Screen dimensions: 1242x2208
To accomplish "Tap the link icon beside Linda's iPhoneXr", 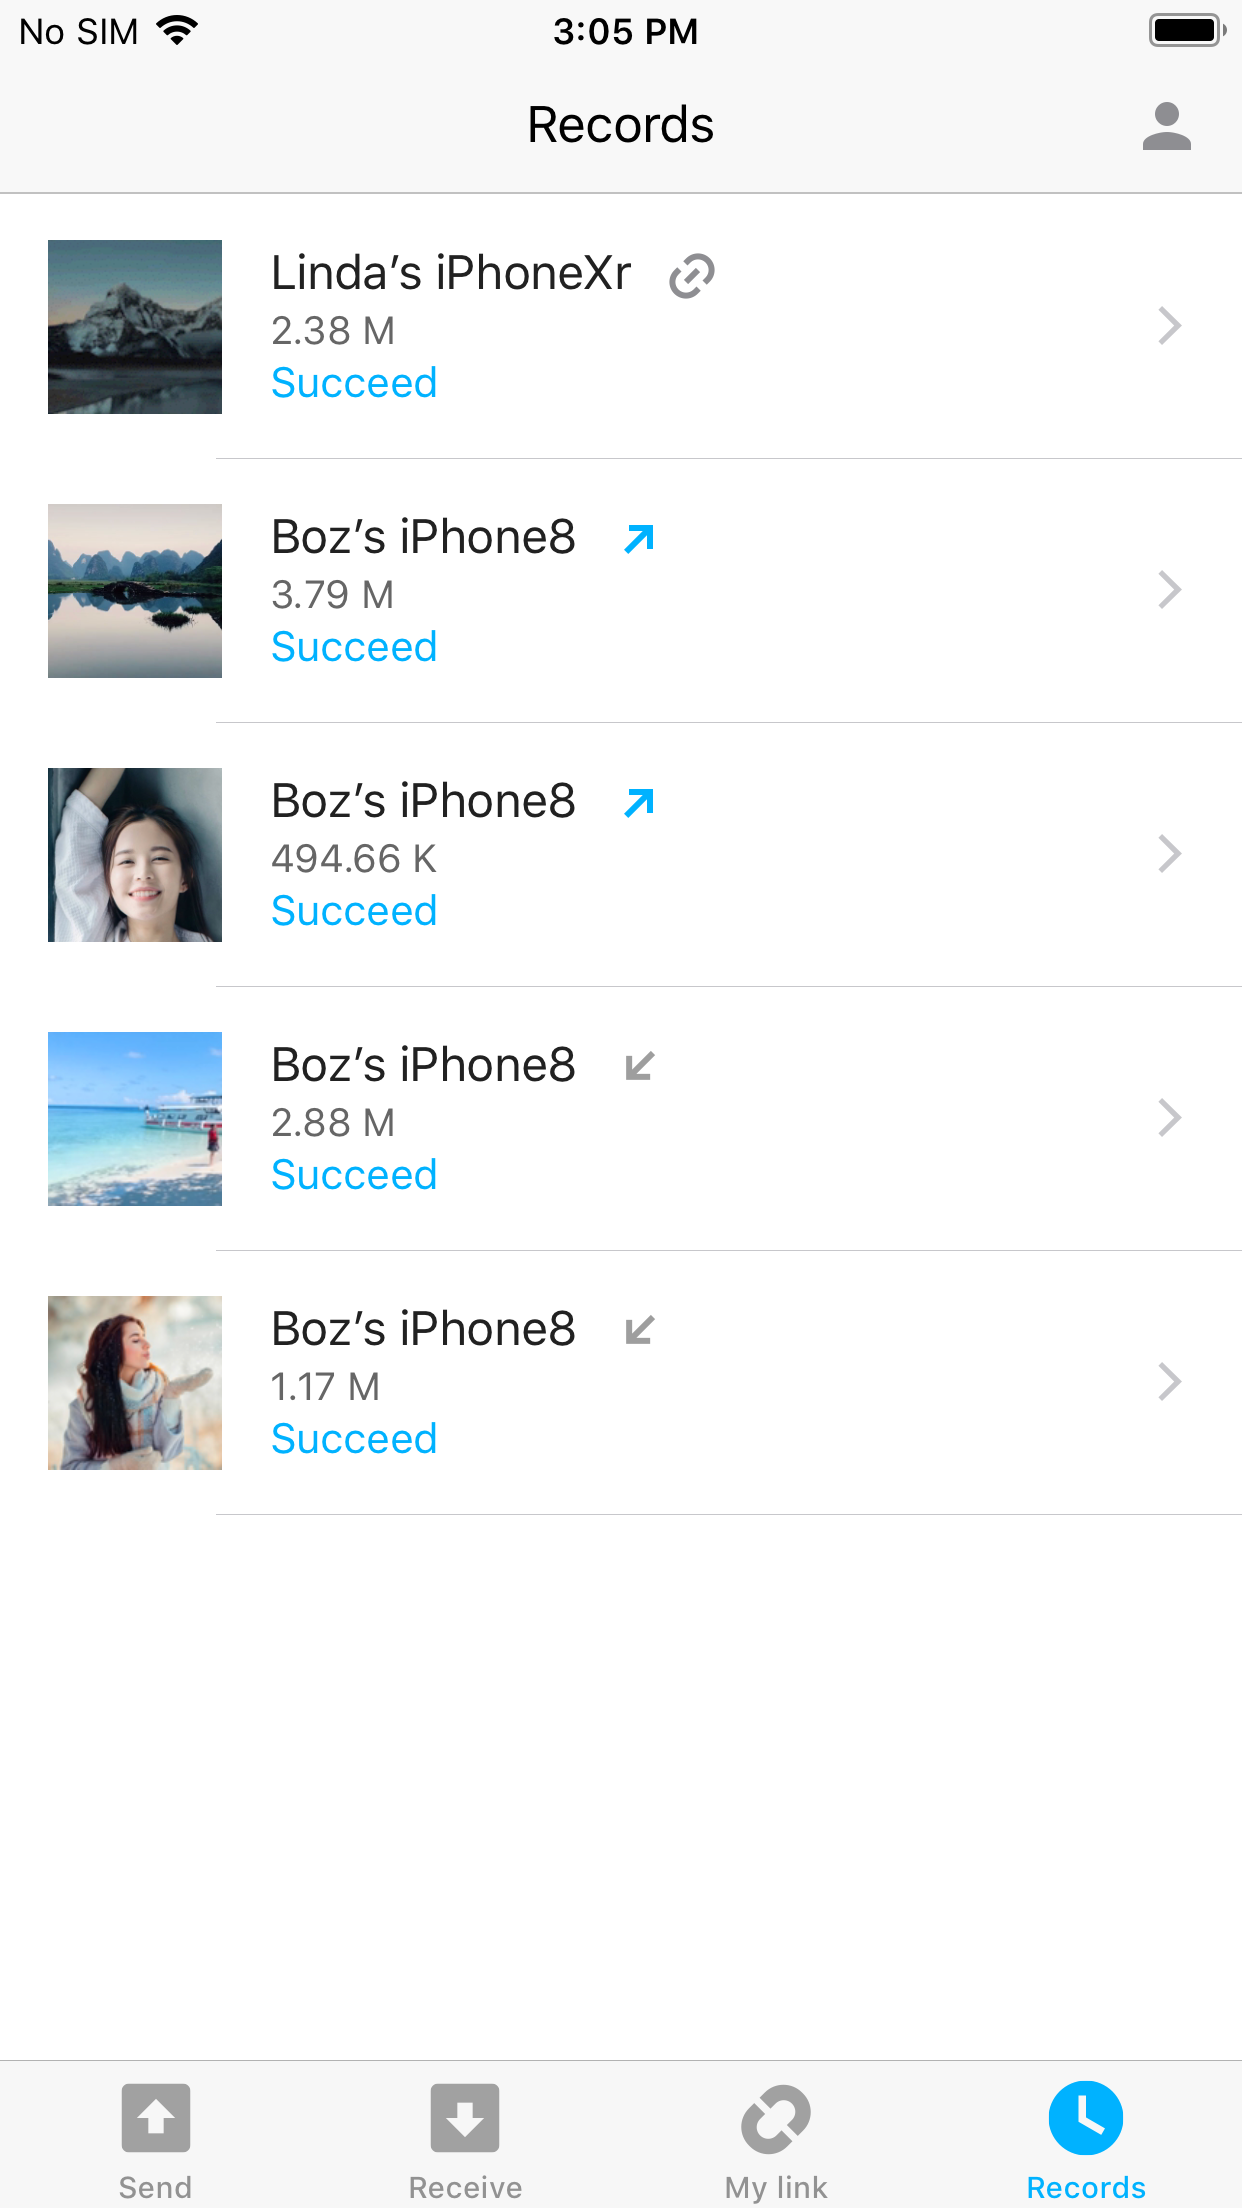I will coord(691,275).
